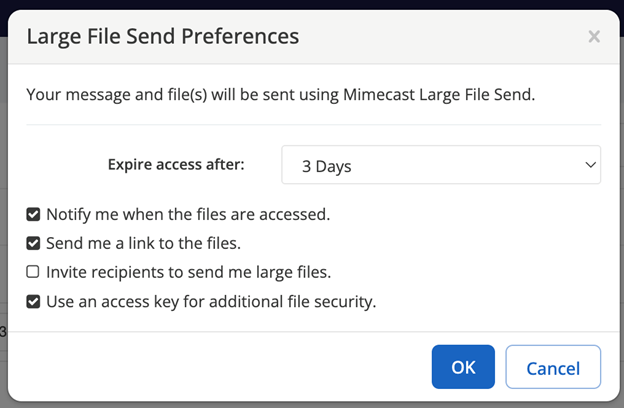Click the dimmed dark background above the dialog
The image size is (624, 408).
click(312, 4)
